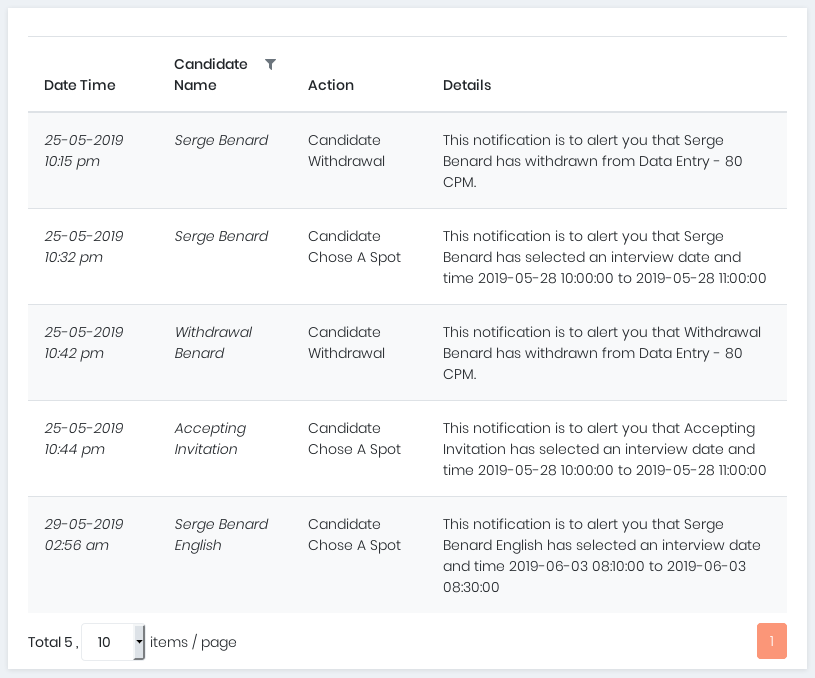Click details mentioning 2019-06-03 08:10:00 interview

click(601, 555)
